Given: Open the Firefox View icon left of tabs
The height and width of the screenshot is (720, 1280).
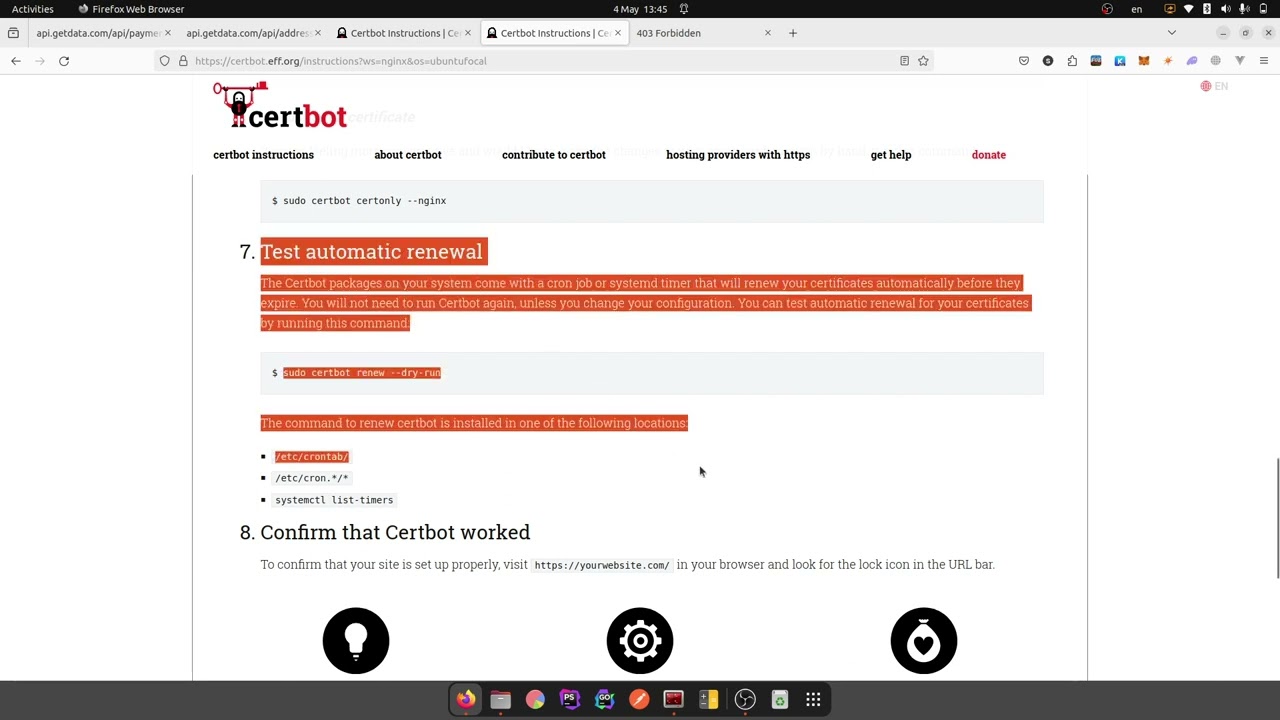Looking at the screenshot, I should 13,33.
